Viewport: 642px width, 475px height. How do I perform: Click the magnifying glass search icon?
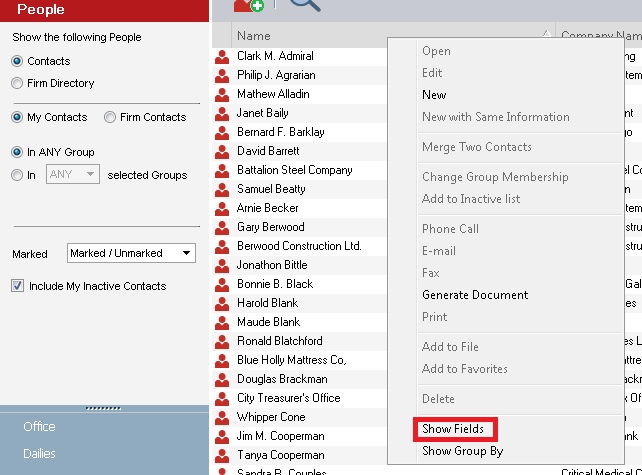[x=305, y=6]
